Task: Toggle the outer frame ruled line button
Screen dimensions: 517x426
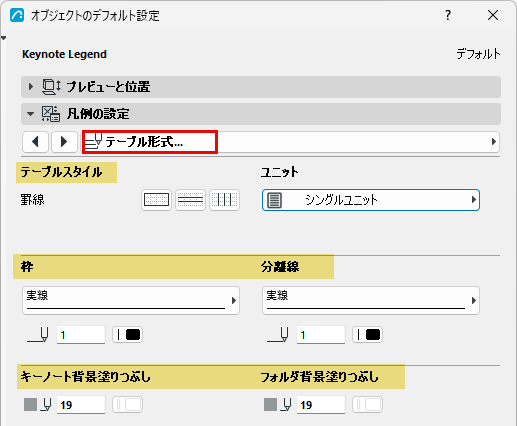Action: [156, 200]
